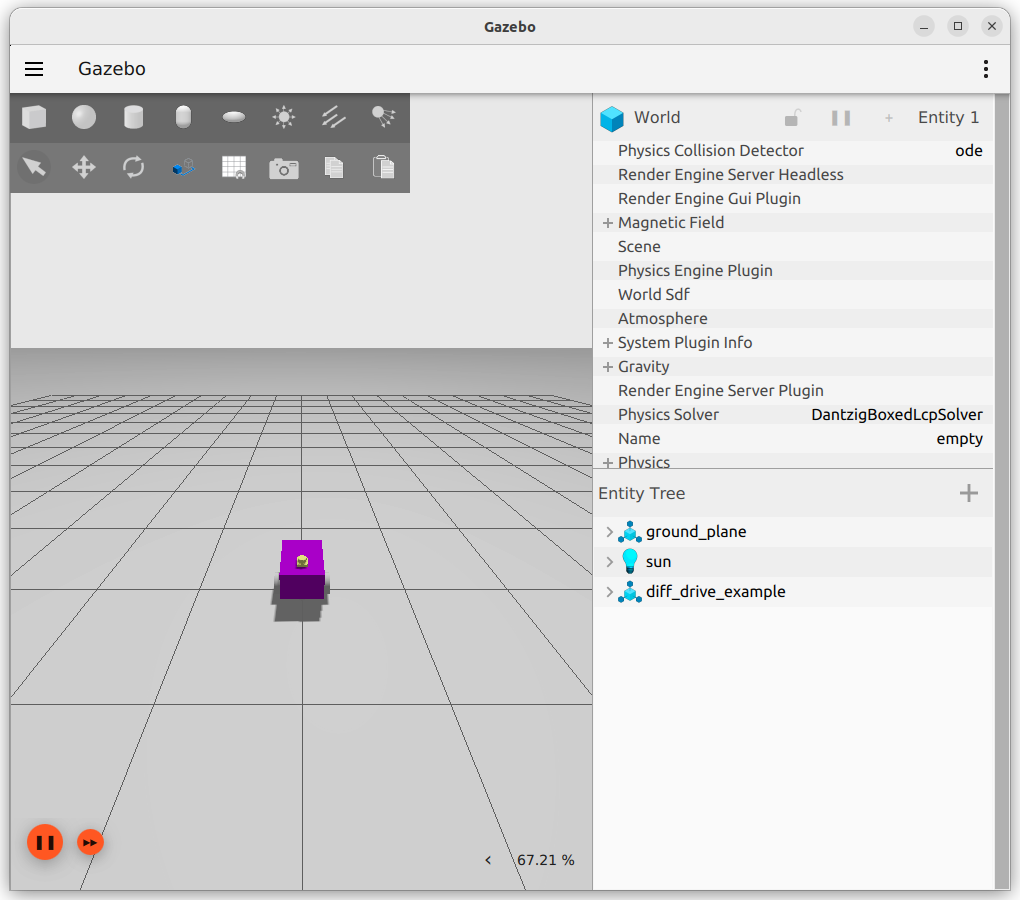Insert a sphere shape
This screenshot has height=900, width=1020.
84,118
